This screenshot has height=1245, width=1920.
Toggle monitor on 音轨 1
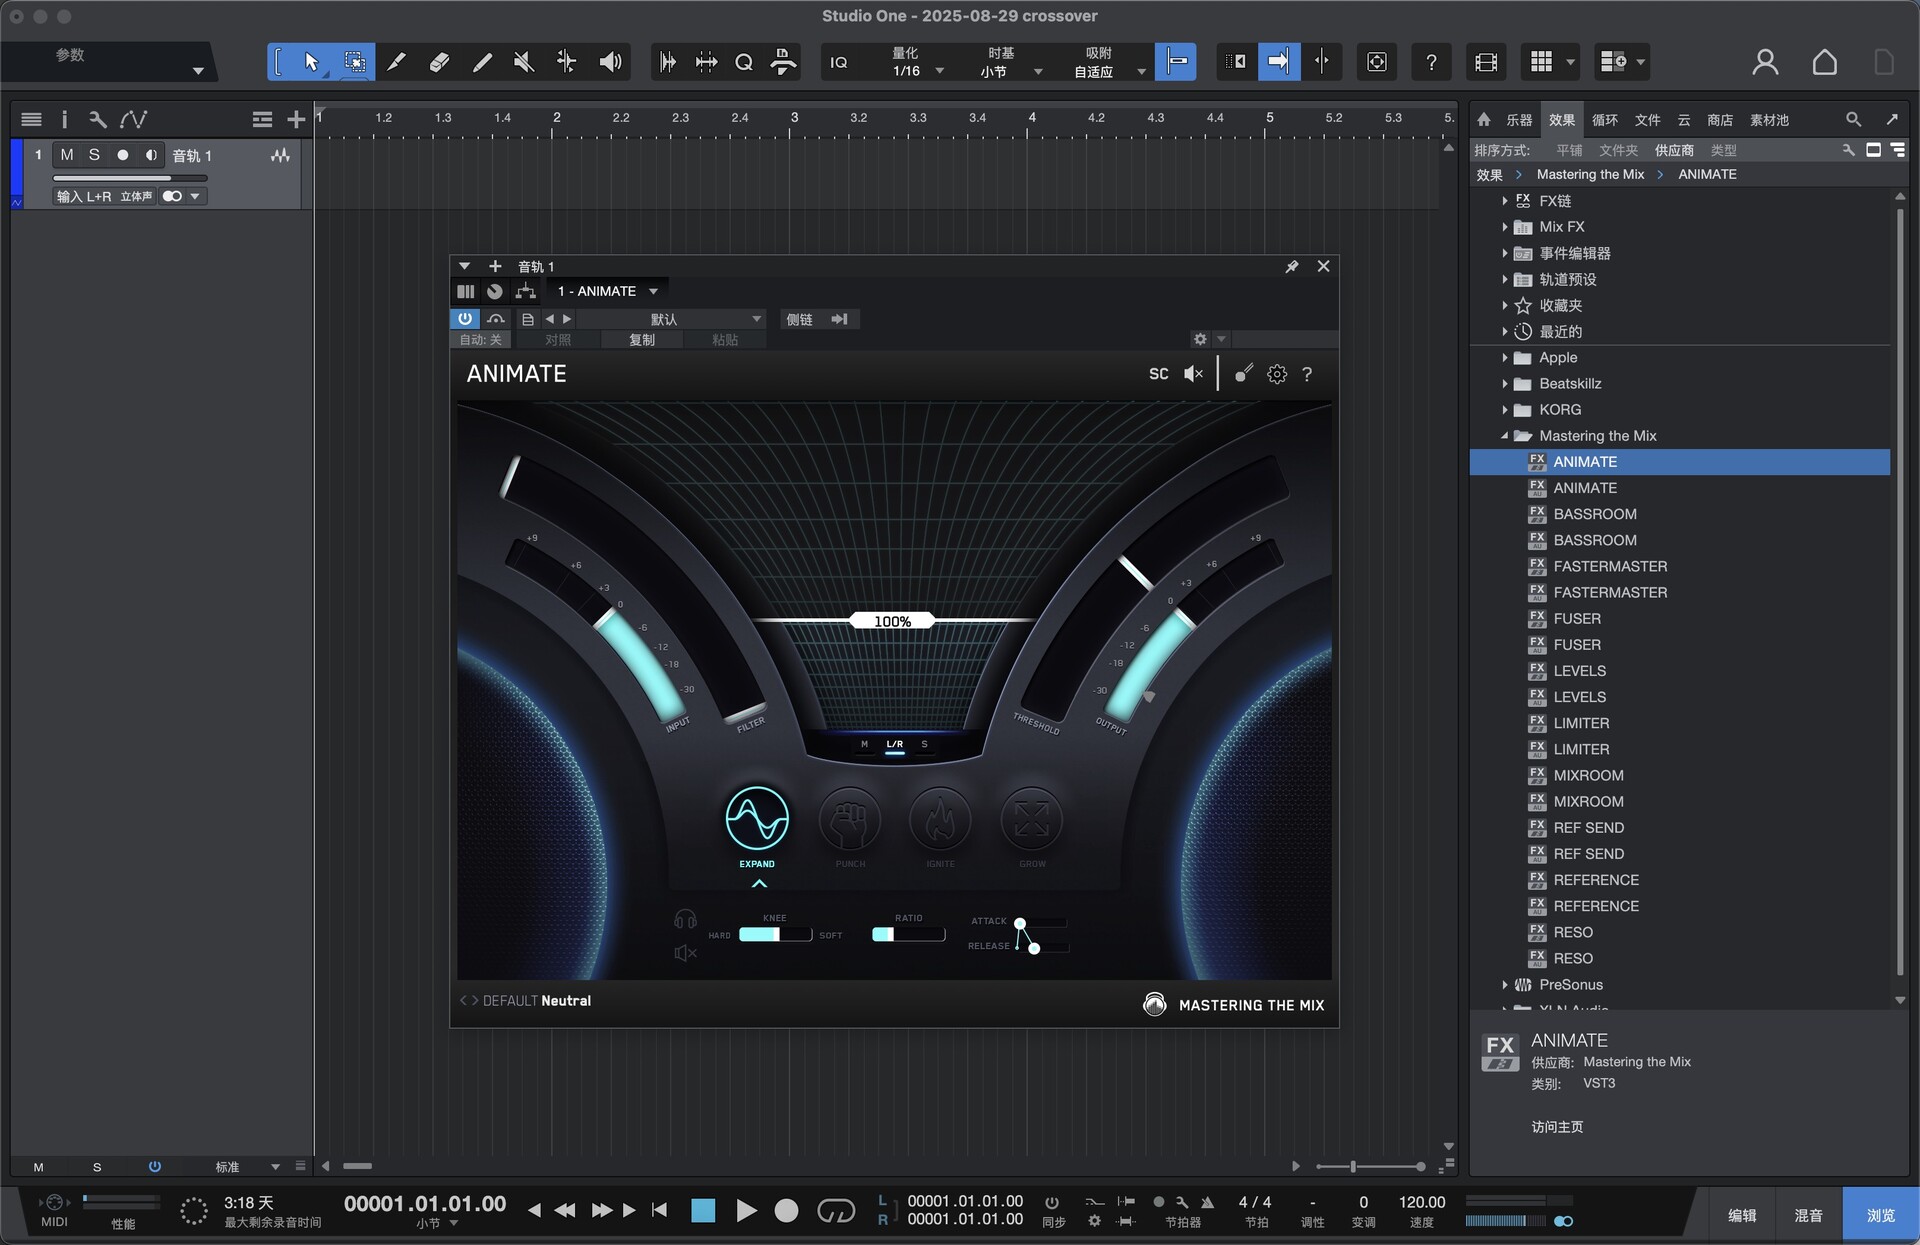coord(151,155)
